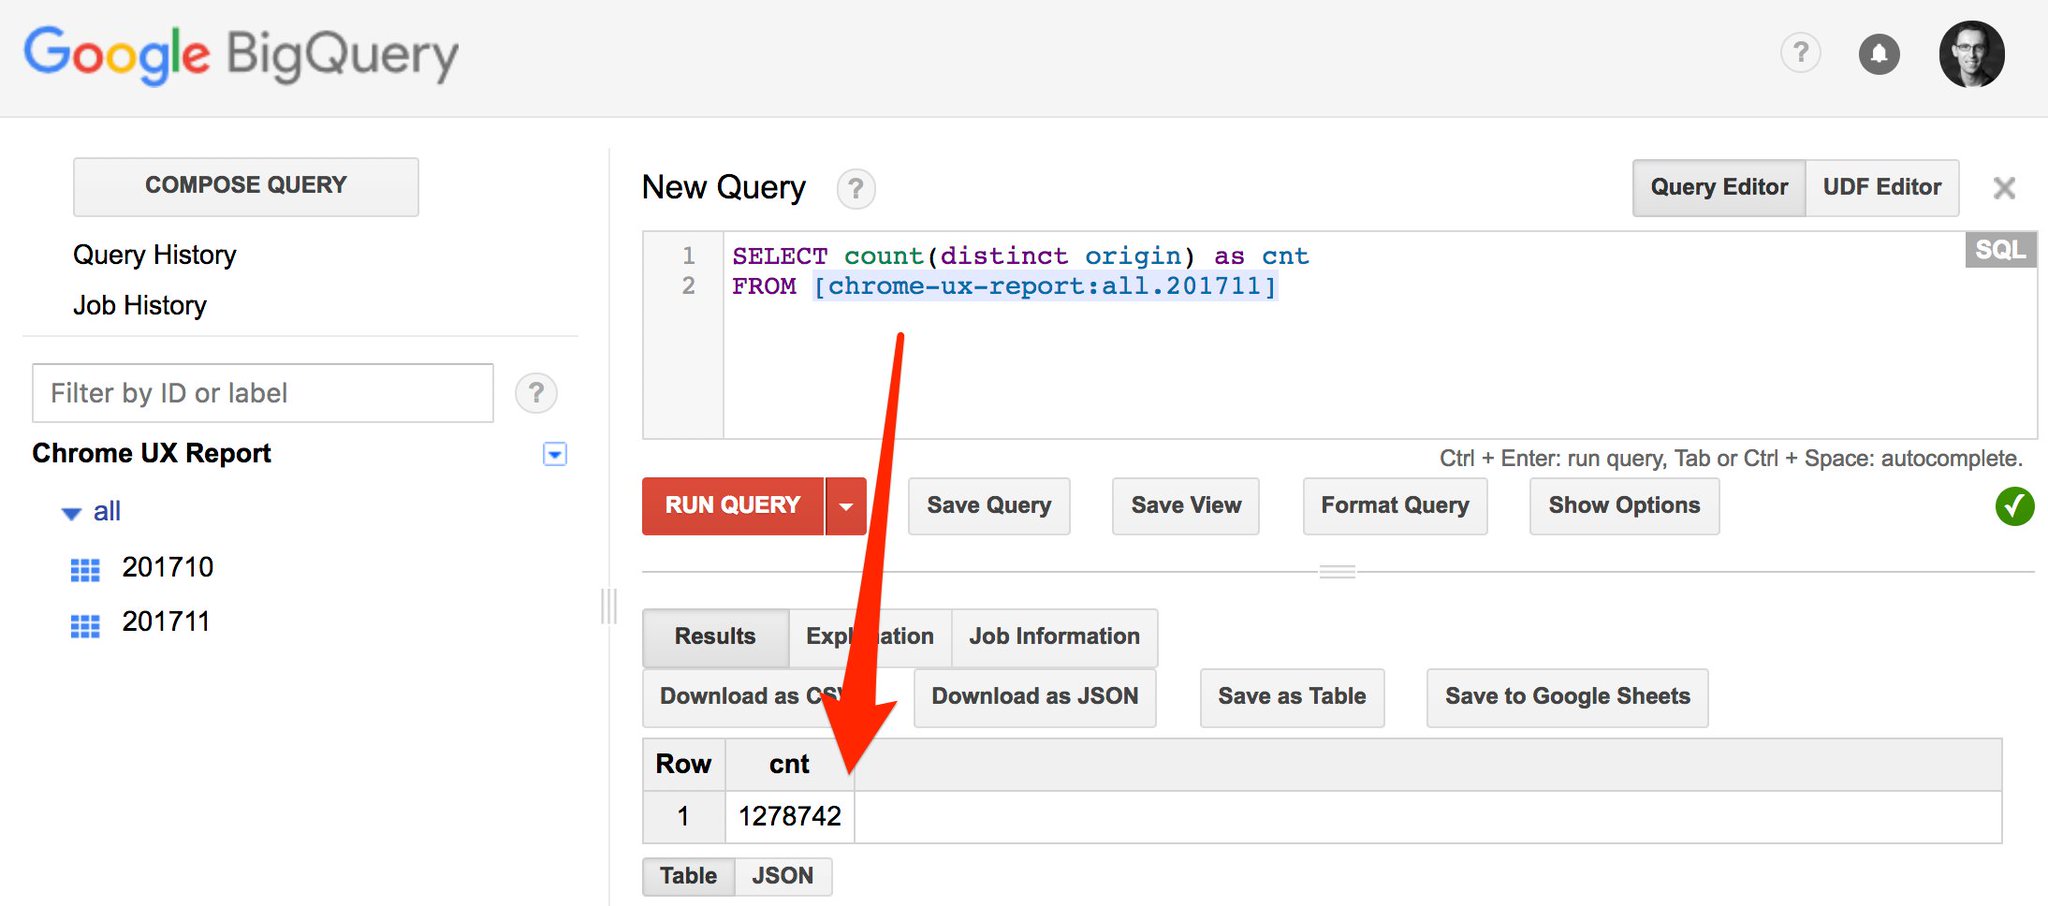Collapse the 'all' dataset tree node

click(71, 514)
